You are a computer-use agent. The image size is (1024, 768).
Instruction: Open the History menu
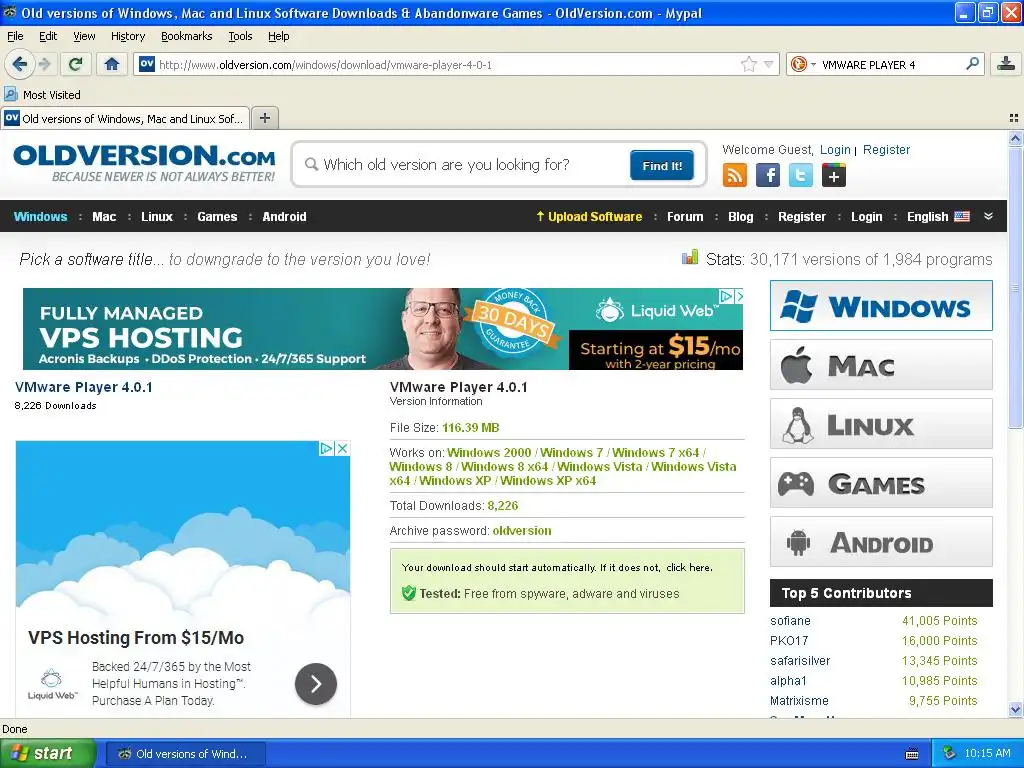tap(128, 36)
